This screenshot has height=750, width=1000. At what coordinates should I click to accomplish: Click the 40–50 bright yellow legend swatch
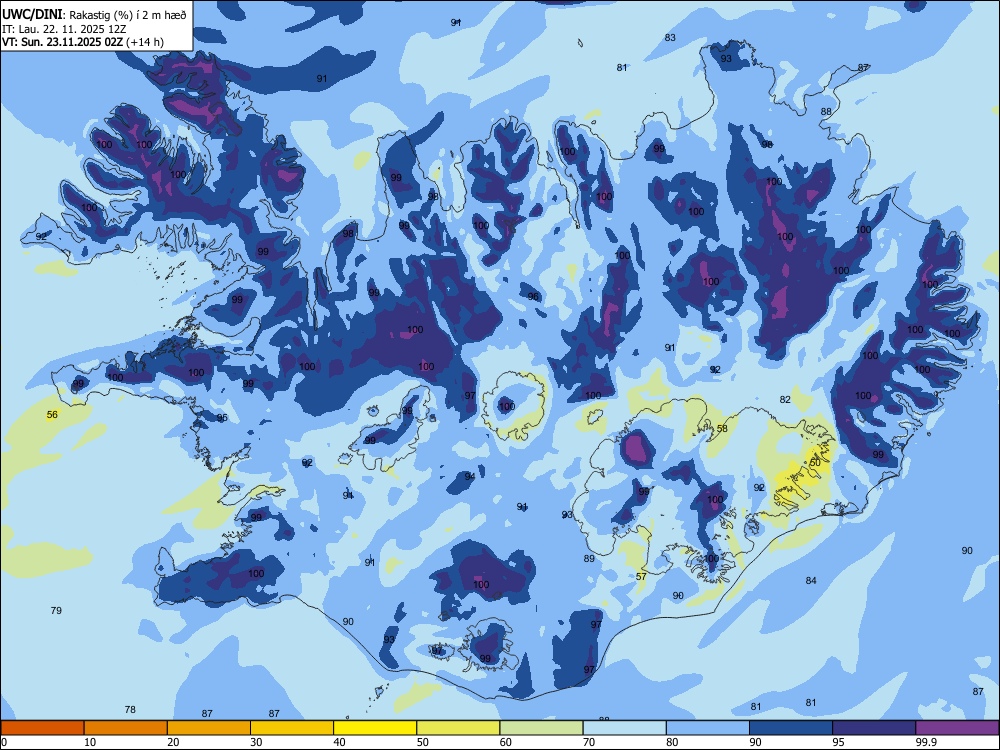pyautogui.click(x=375, y=728)
